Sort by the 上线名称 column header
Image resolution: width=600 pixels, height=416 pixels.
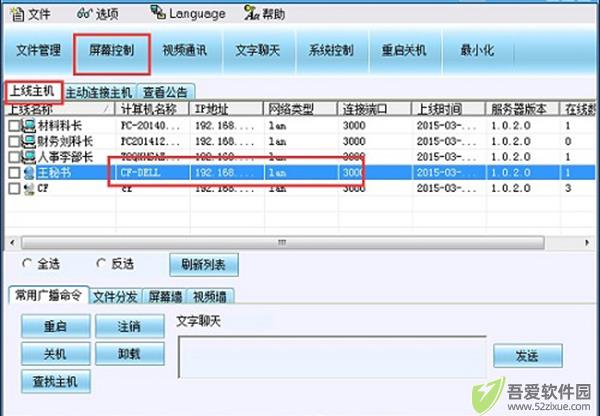(60, 109)
